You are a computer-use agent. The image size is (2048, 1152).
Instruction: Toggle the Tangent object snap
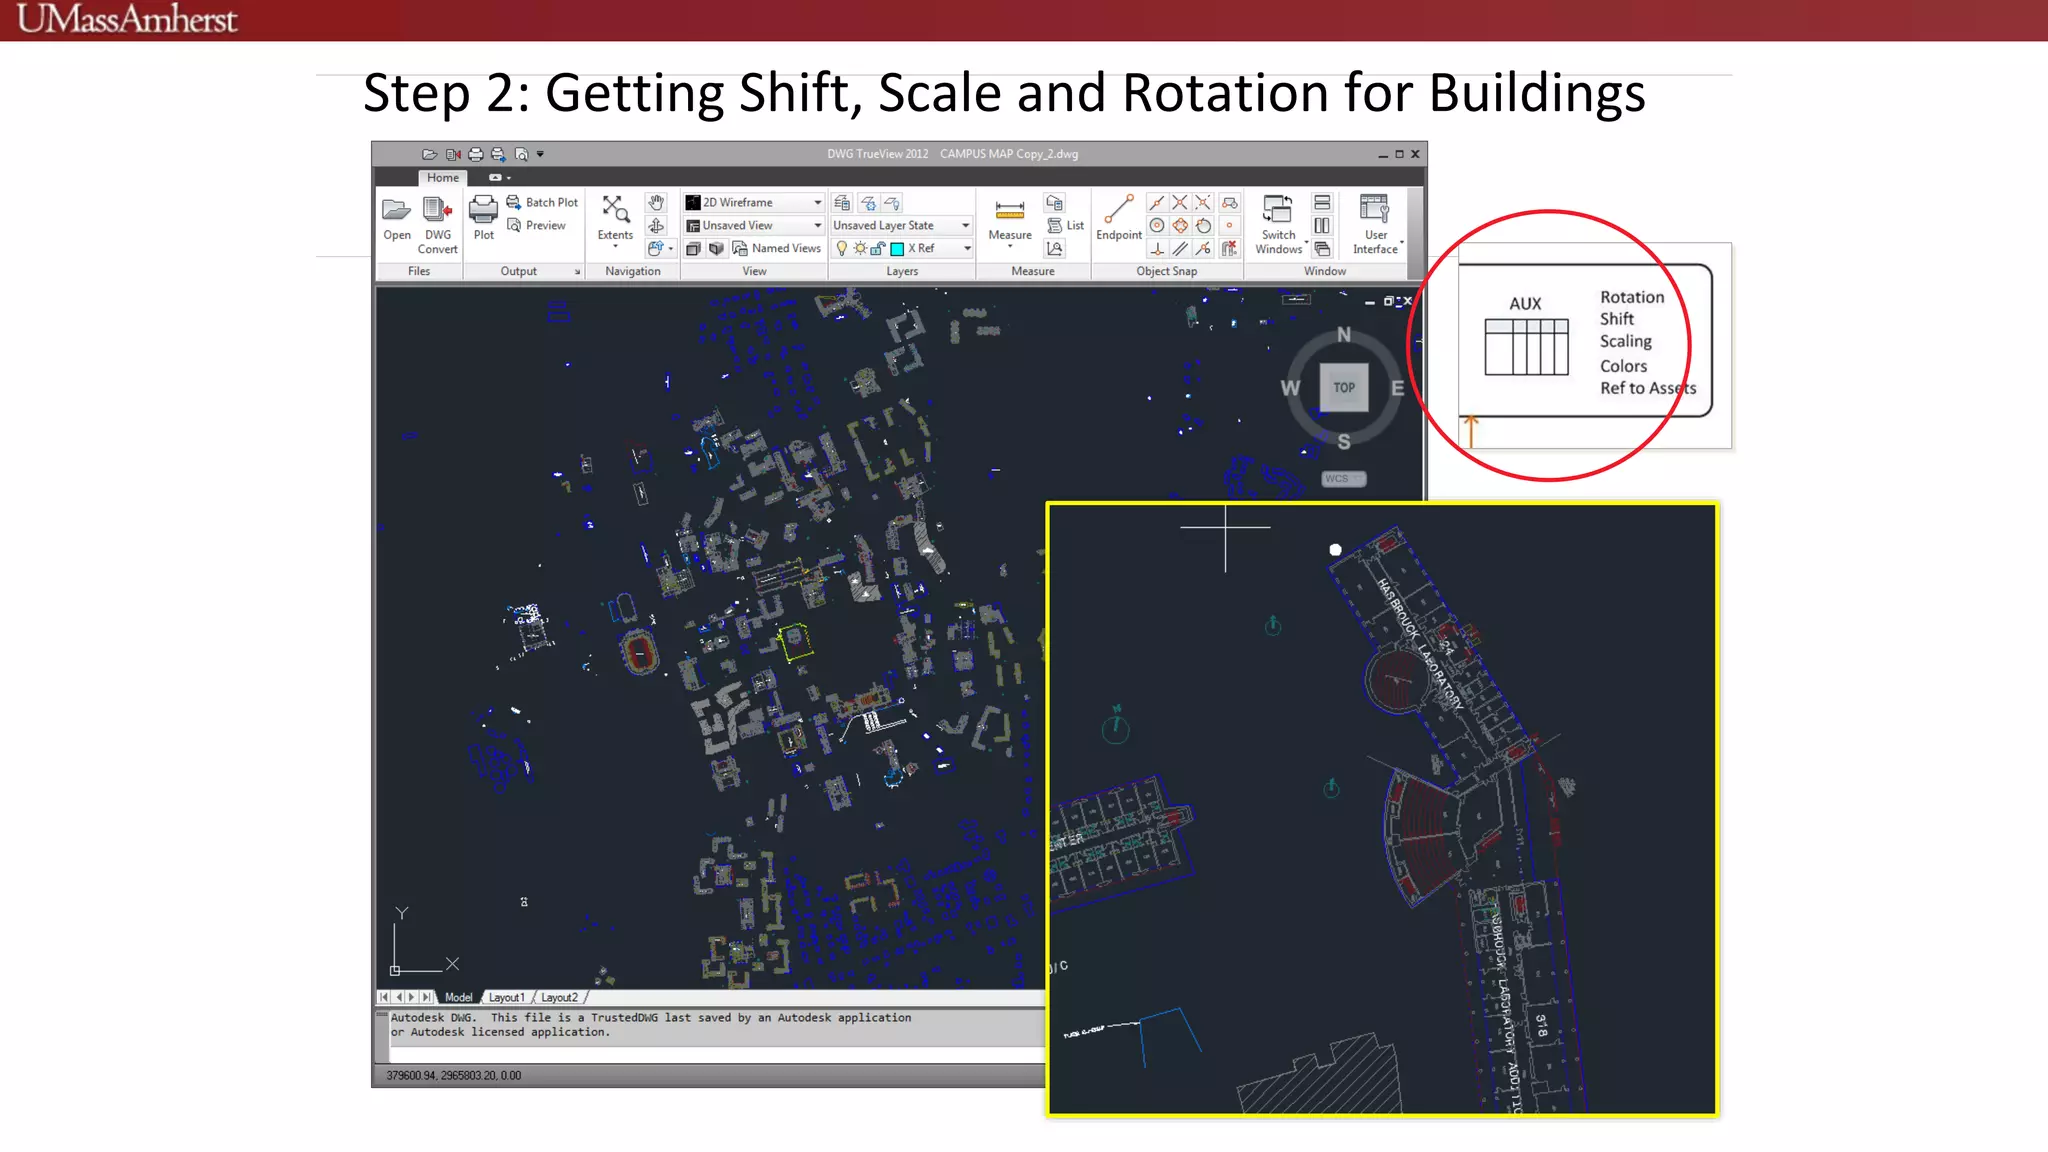click(1204, 226)
